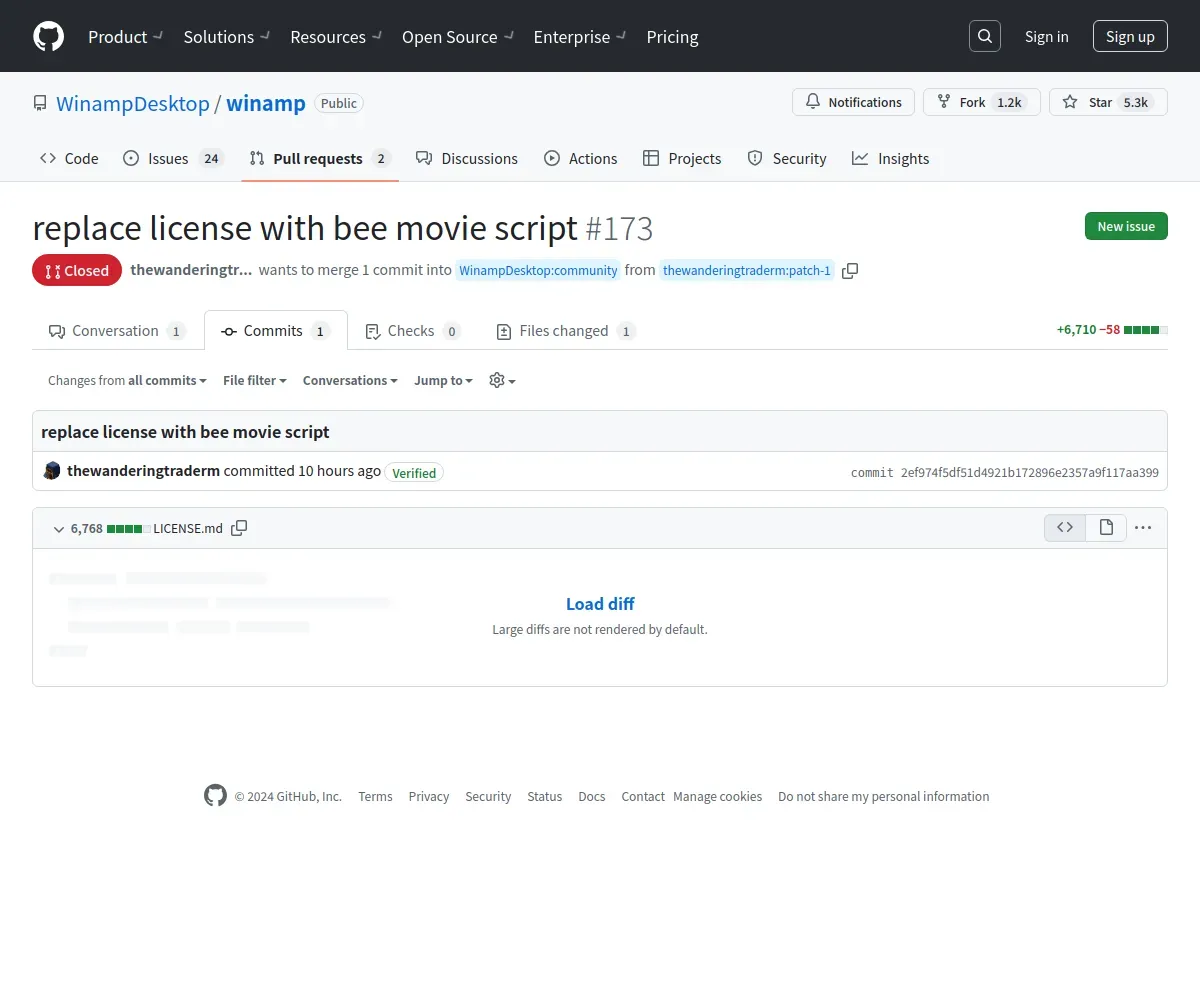This screenshot has width=1200, height=1000.
Task: Click the pull request author thewanderingtr...
Action: pos(192,270)
